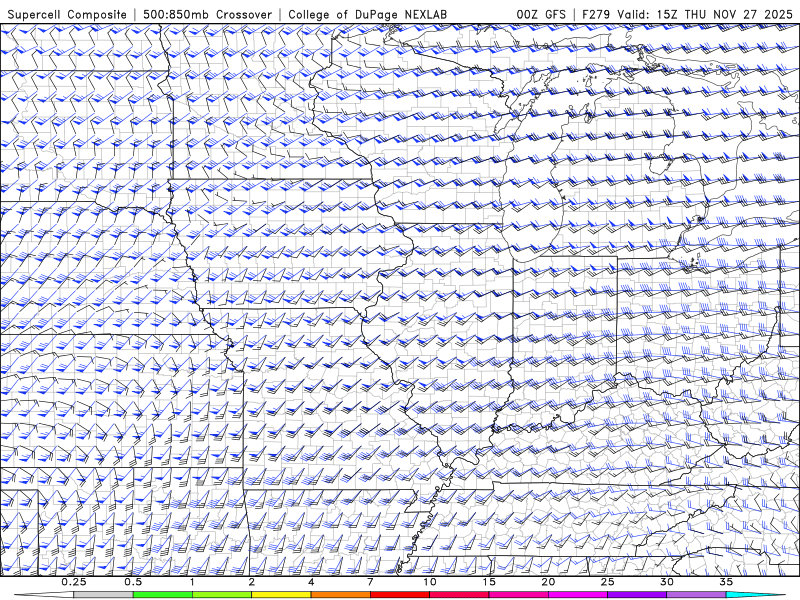Select the white arrow color bar end
Image resolution: width=800 pixels, height=600 pixels.
[44, 595]
